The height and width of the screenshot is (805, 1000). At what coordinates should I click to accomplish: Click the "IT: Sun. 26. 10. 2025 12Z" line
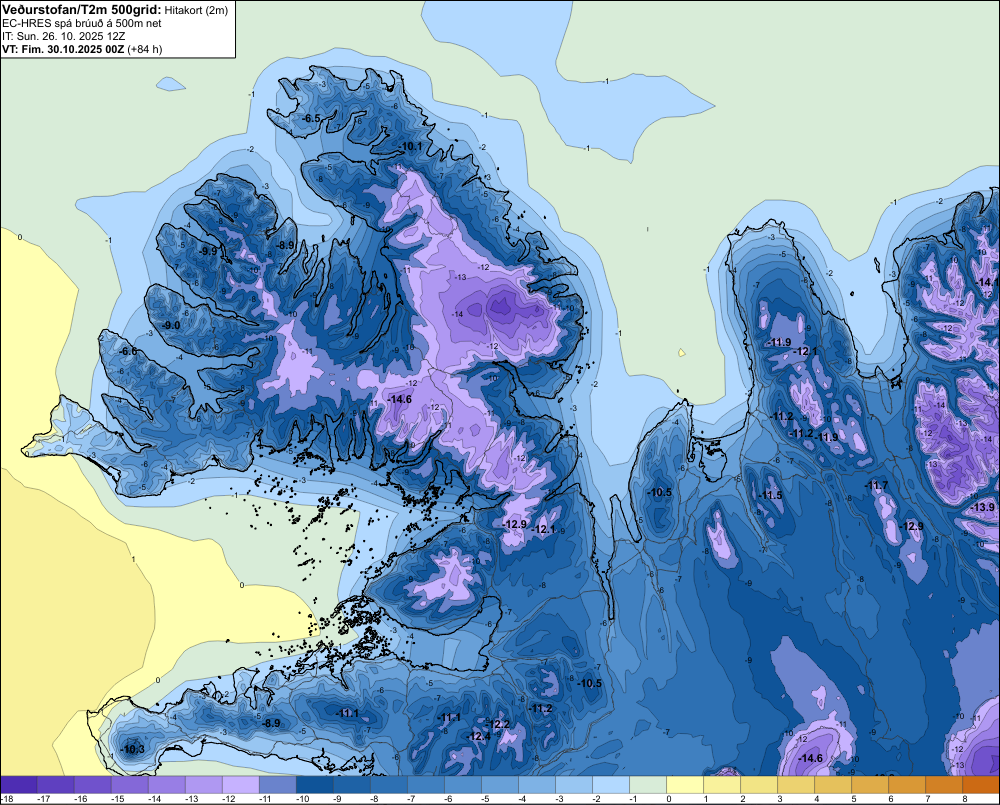[x=64, y=36]
